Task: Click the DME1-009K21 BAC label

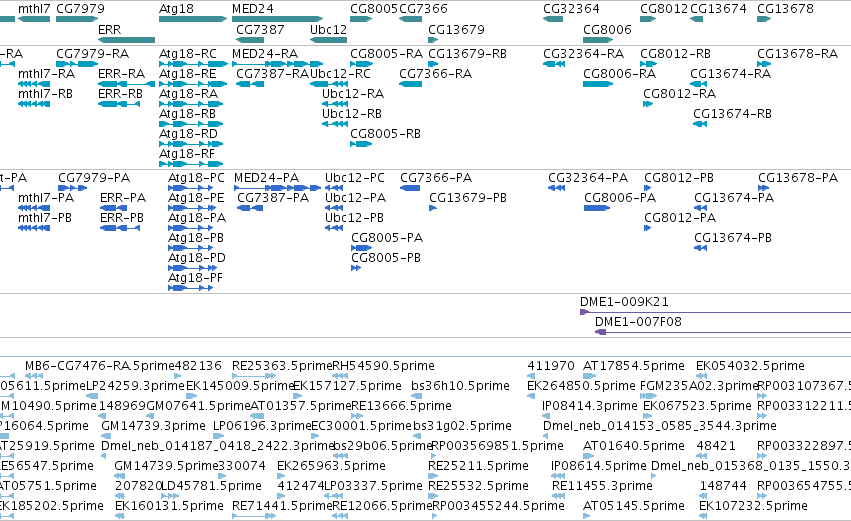Action: coord(625,302)
